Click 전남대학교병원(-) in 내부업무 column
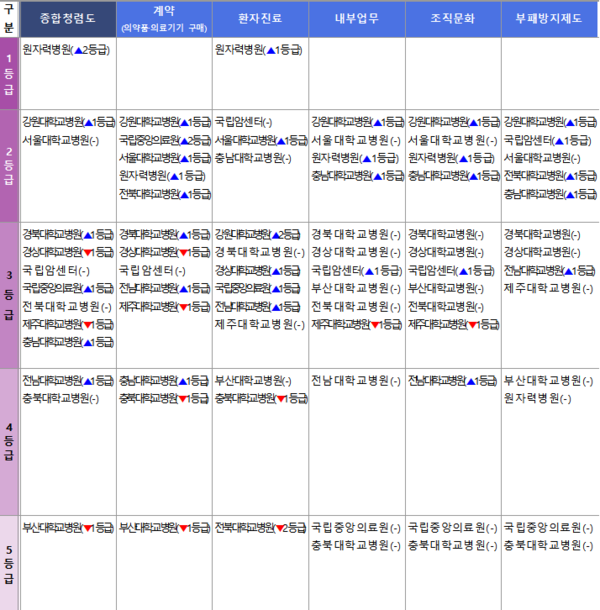 point(356,380)
